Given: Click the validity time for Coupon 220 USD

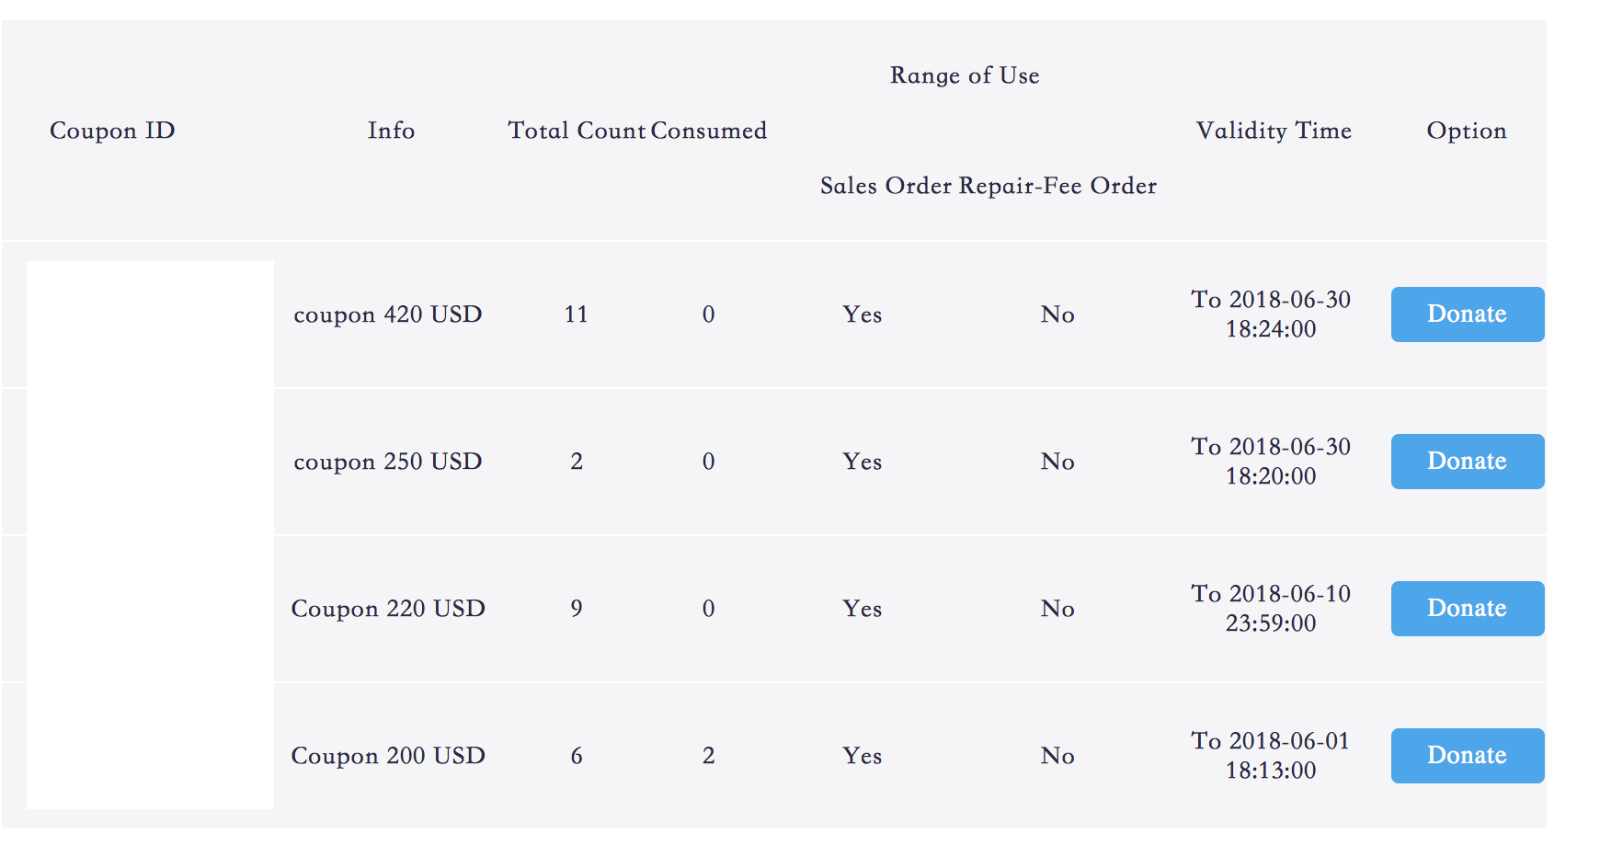Looking at the screenshot, I should (x=1270, y=608).
